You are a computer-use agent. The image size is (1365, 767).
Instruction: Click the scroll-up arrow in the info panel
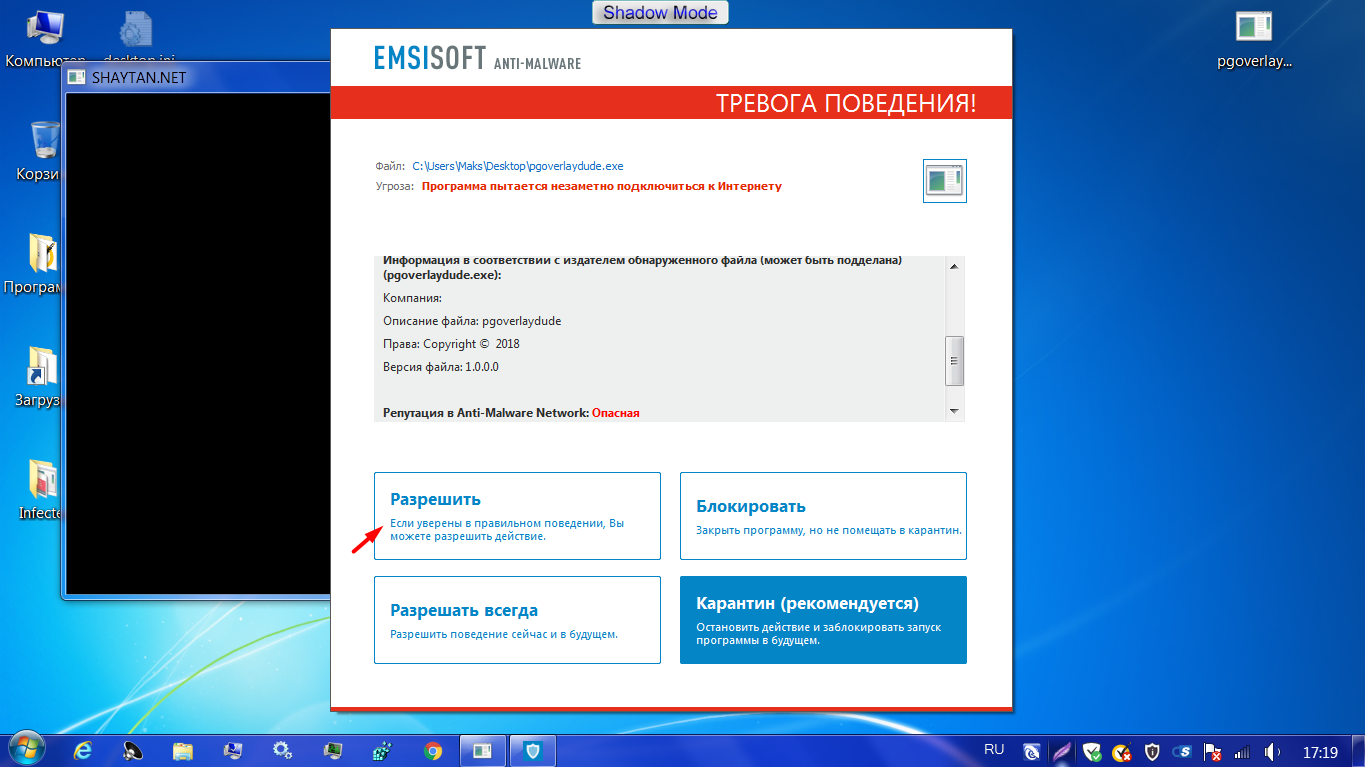click(954, 266)
